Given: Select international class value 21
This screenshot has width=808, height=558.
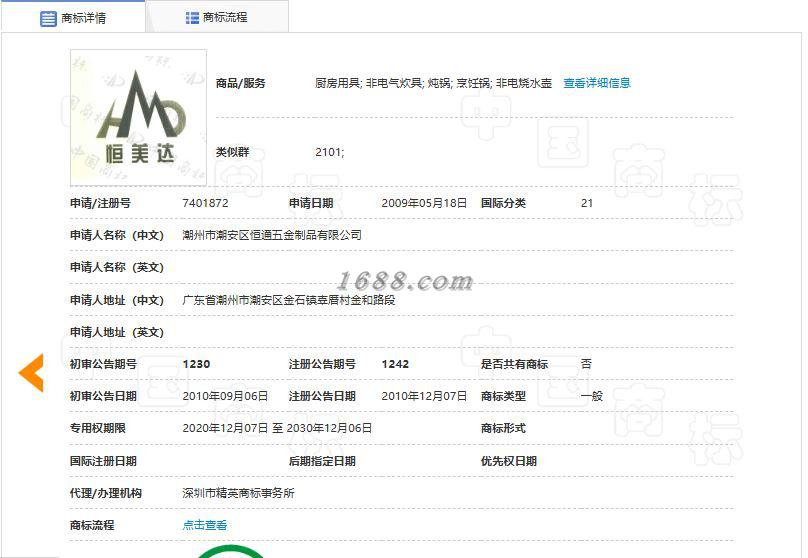Looking at the screenshot, I should click(587, 203).
